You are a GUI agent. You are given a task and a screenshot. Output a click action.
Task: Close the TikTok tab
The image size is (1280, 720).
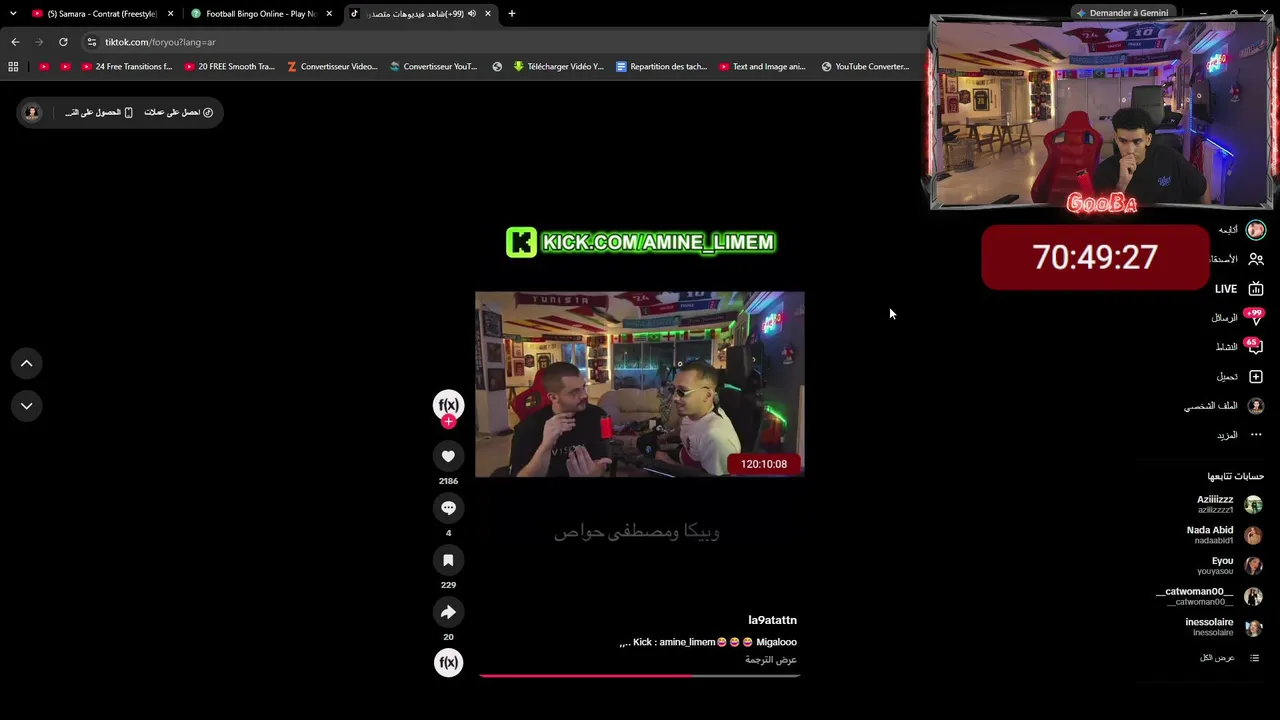click(x=488, y=14)
